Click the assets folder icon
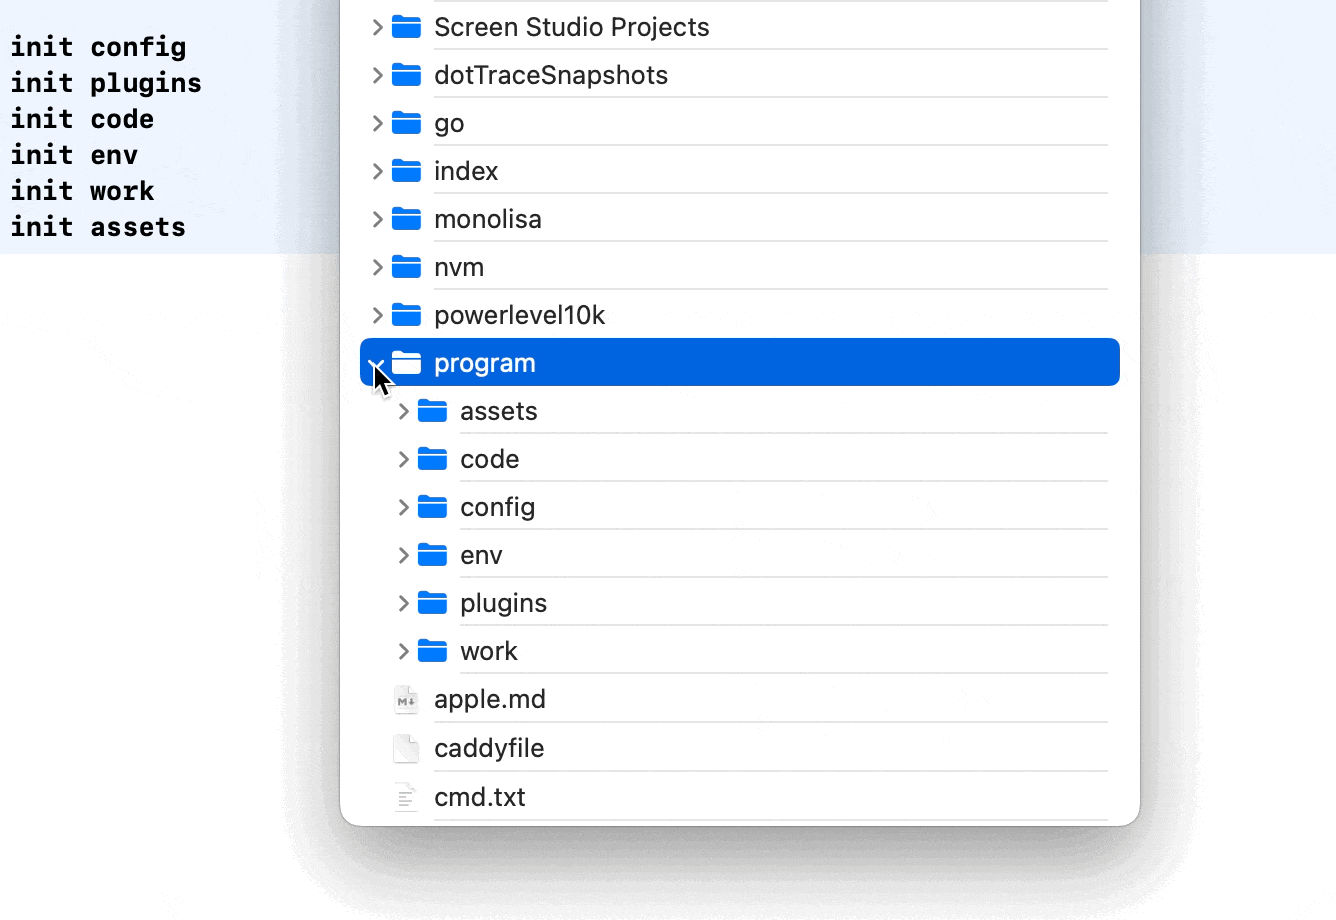This screenshot has width=1336, height=920. click(432, 411)
